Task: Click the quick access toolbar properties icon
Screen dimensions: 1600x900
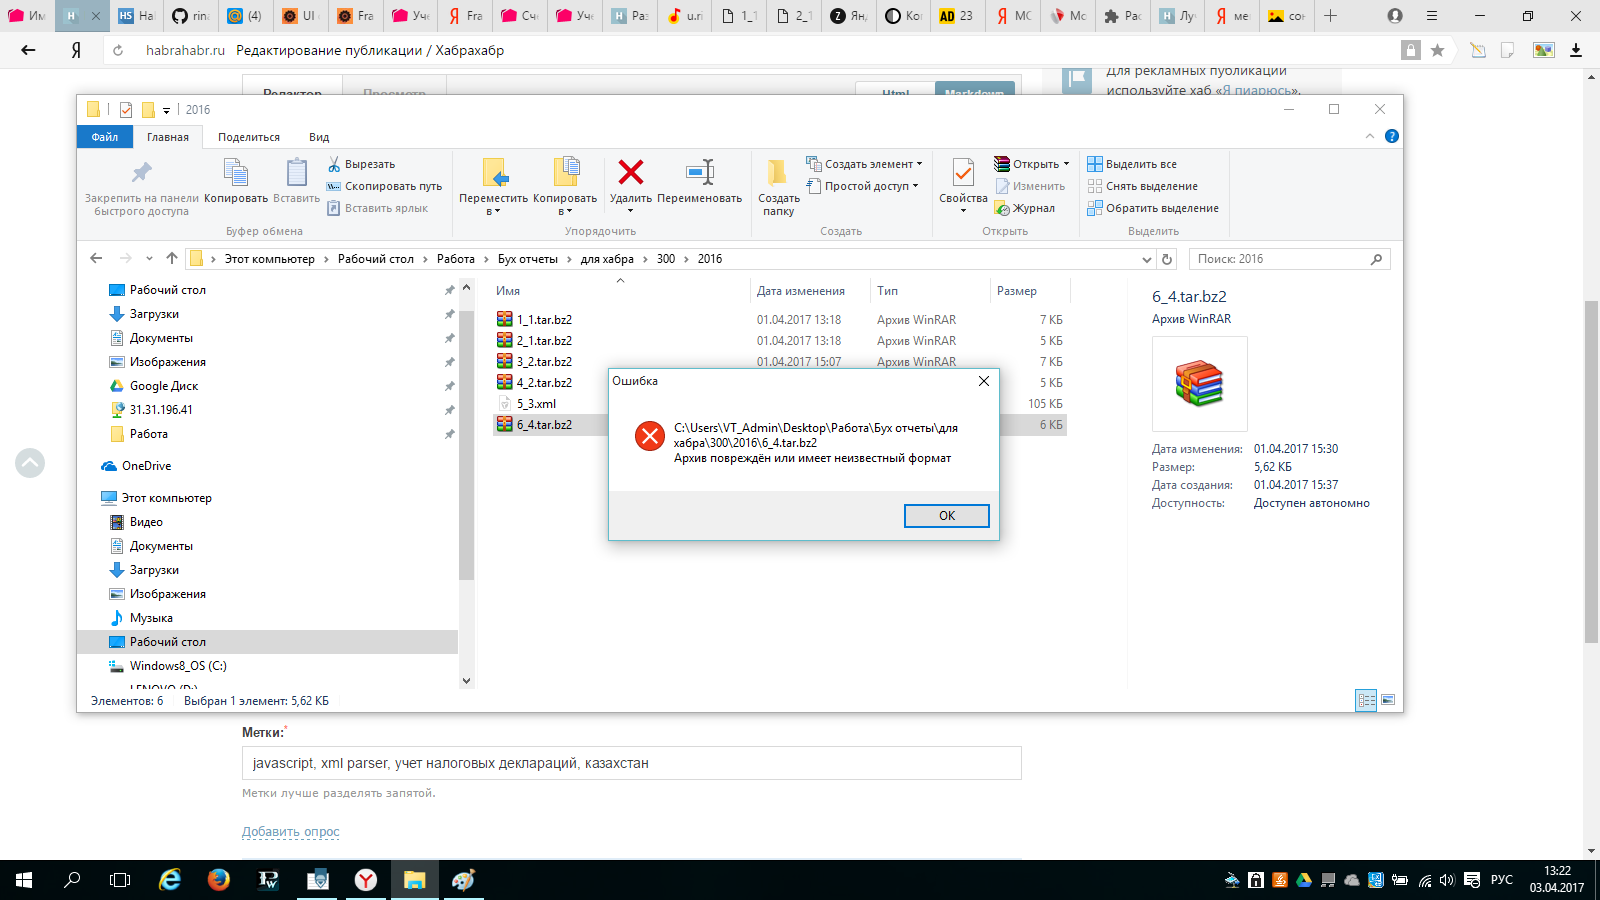Action: tap(126, 110)
